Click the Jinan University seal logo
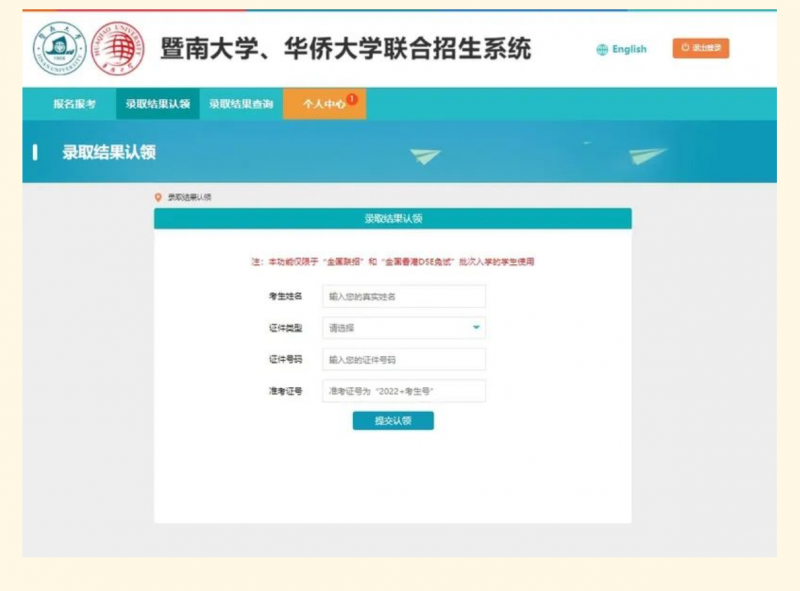800x591 pixels. pos(60,48)
